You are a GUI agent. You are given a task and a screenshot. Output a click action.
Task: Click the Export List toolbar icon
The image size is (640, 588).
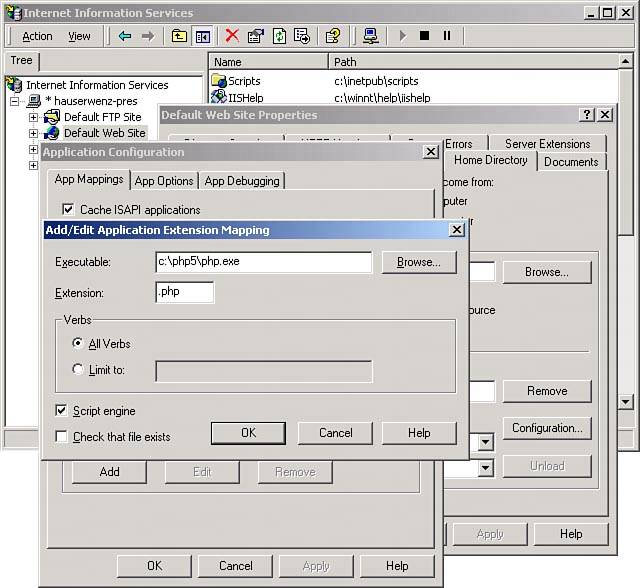pos(302,36)
